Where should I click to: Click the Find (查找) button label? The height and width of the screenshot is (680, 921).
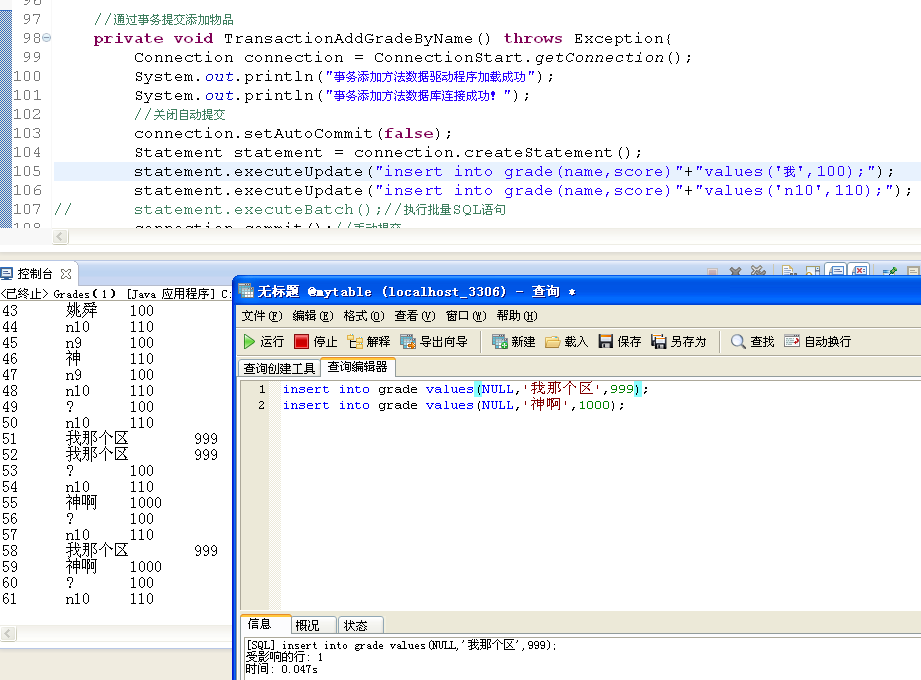762,342
